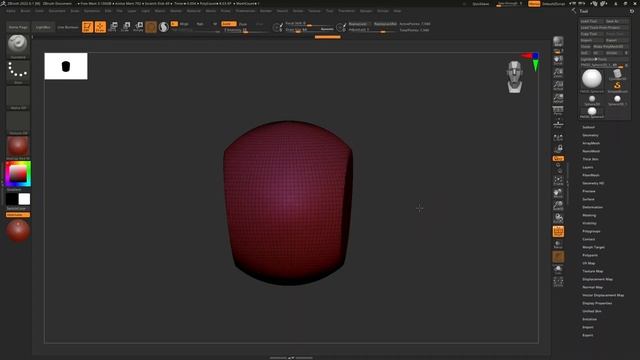Expand the Masking subpalette
This screenshot has height=360, width=640.
[x=589, y=215]
